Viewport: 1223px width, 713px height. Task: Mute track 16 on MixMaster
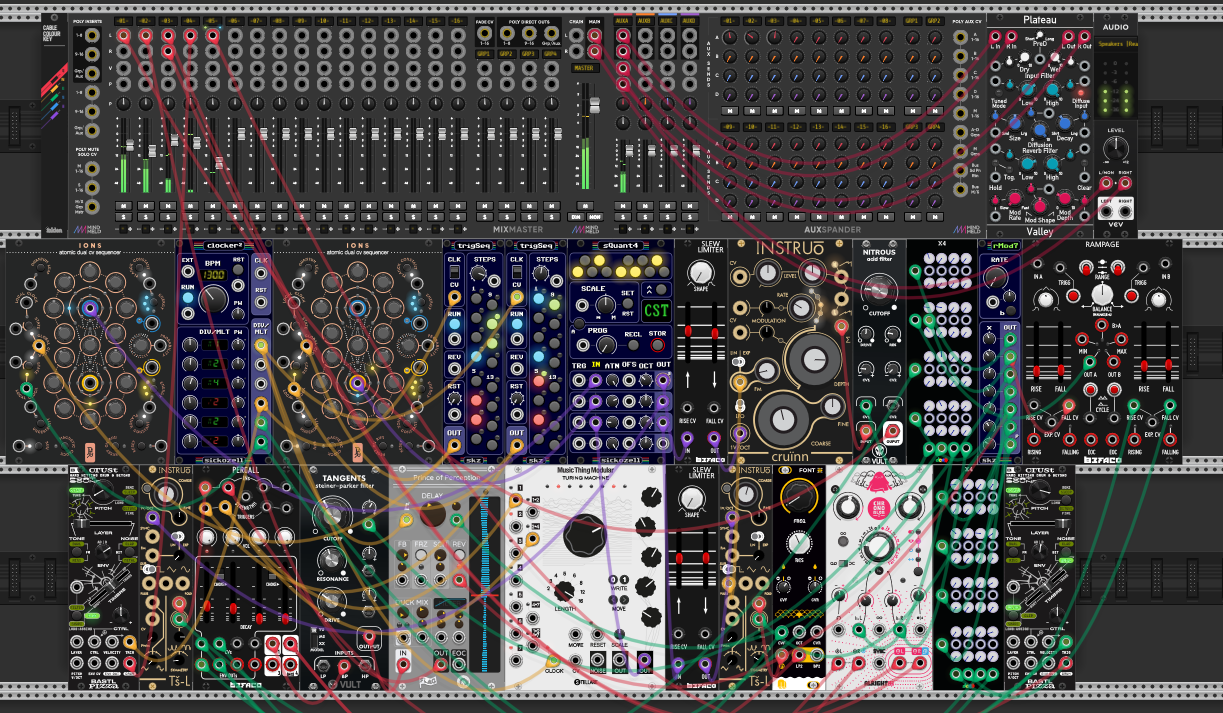coord(457,206)
